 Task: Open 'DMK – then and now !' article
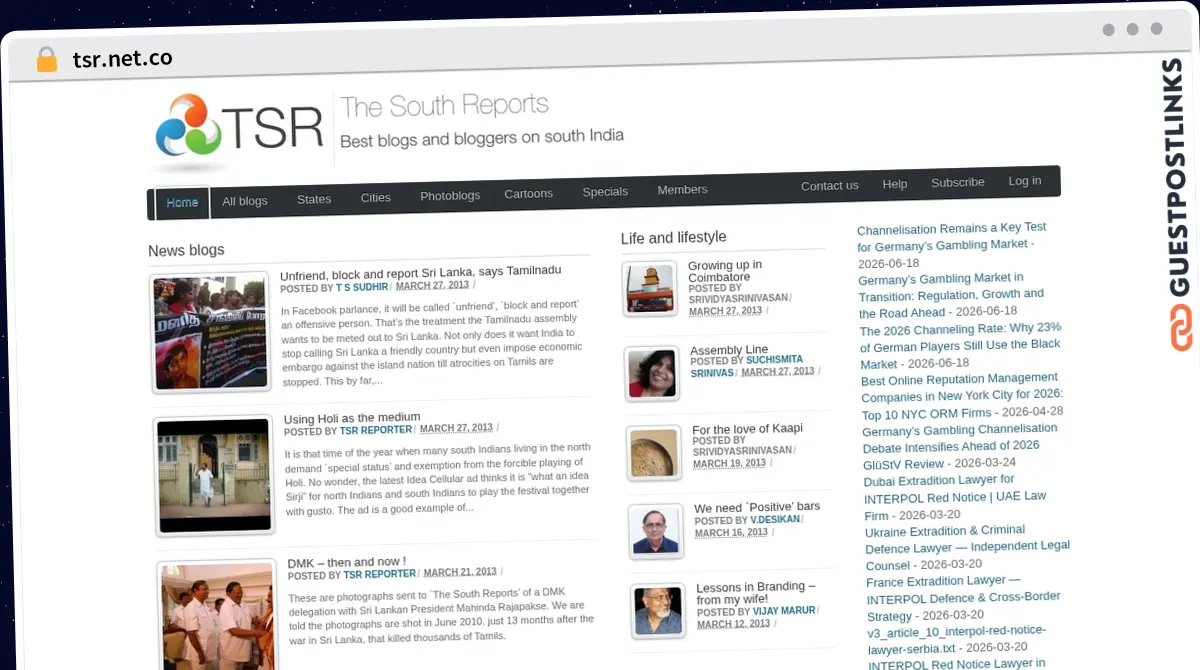347,563
